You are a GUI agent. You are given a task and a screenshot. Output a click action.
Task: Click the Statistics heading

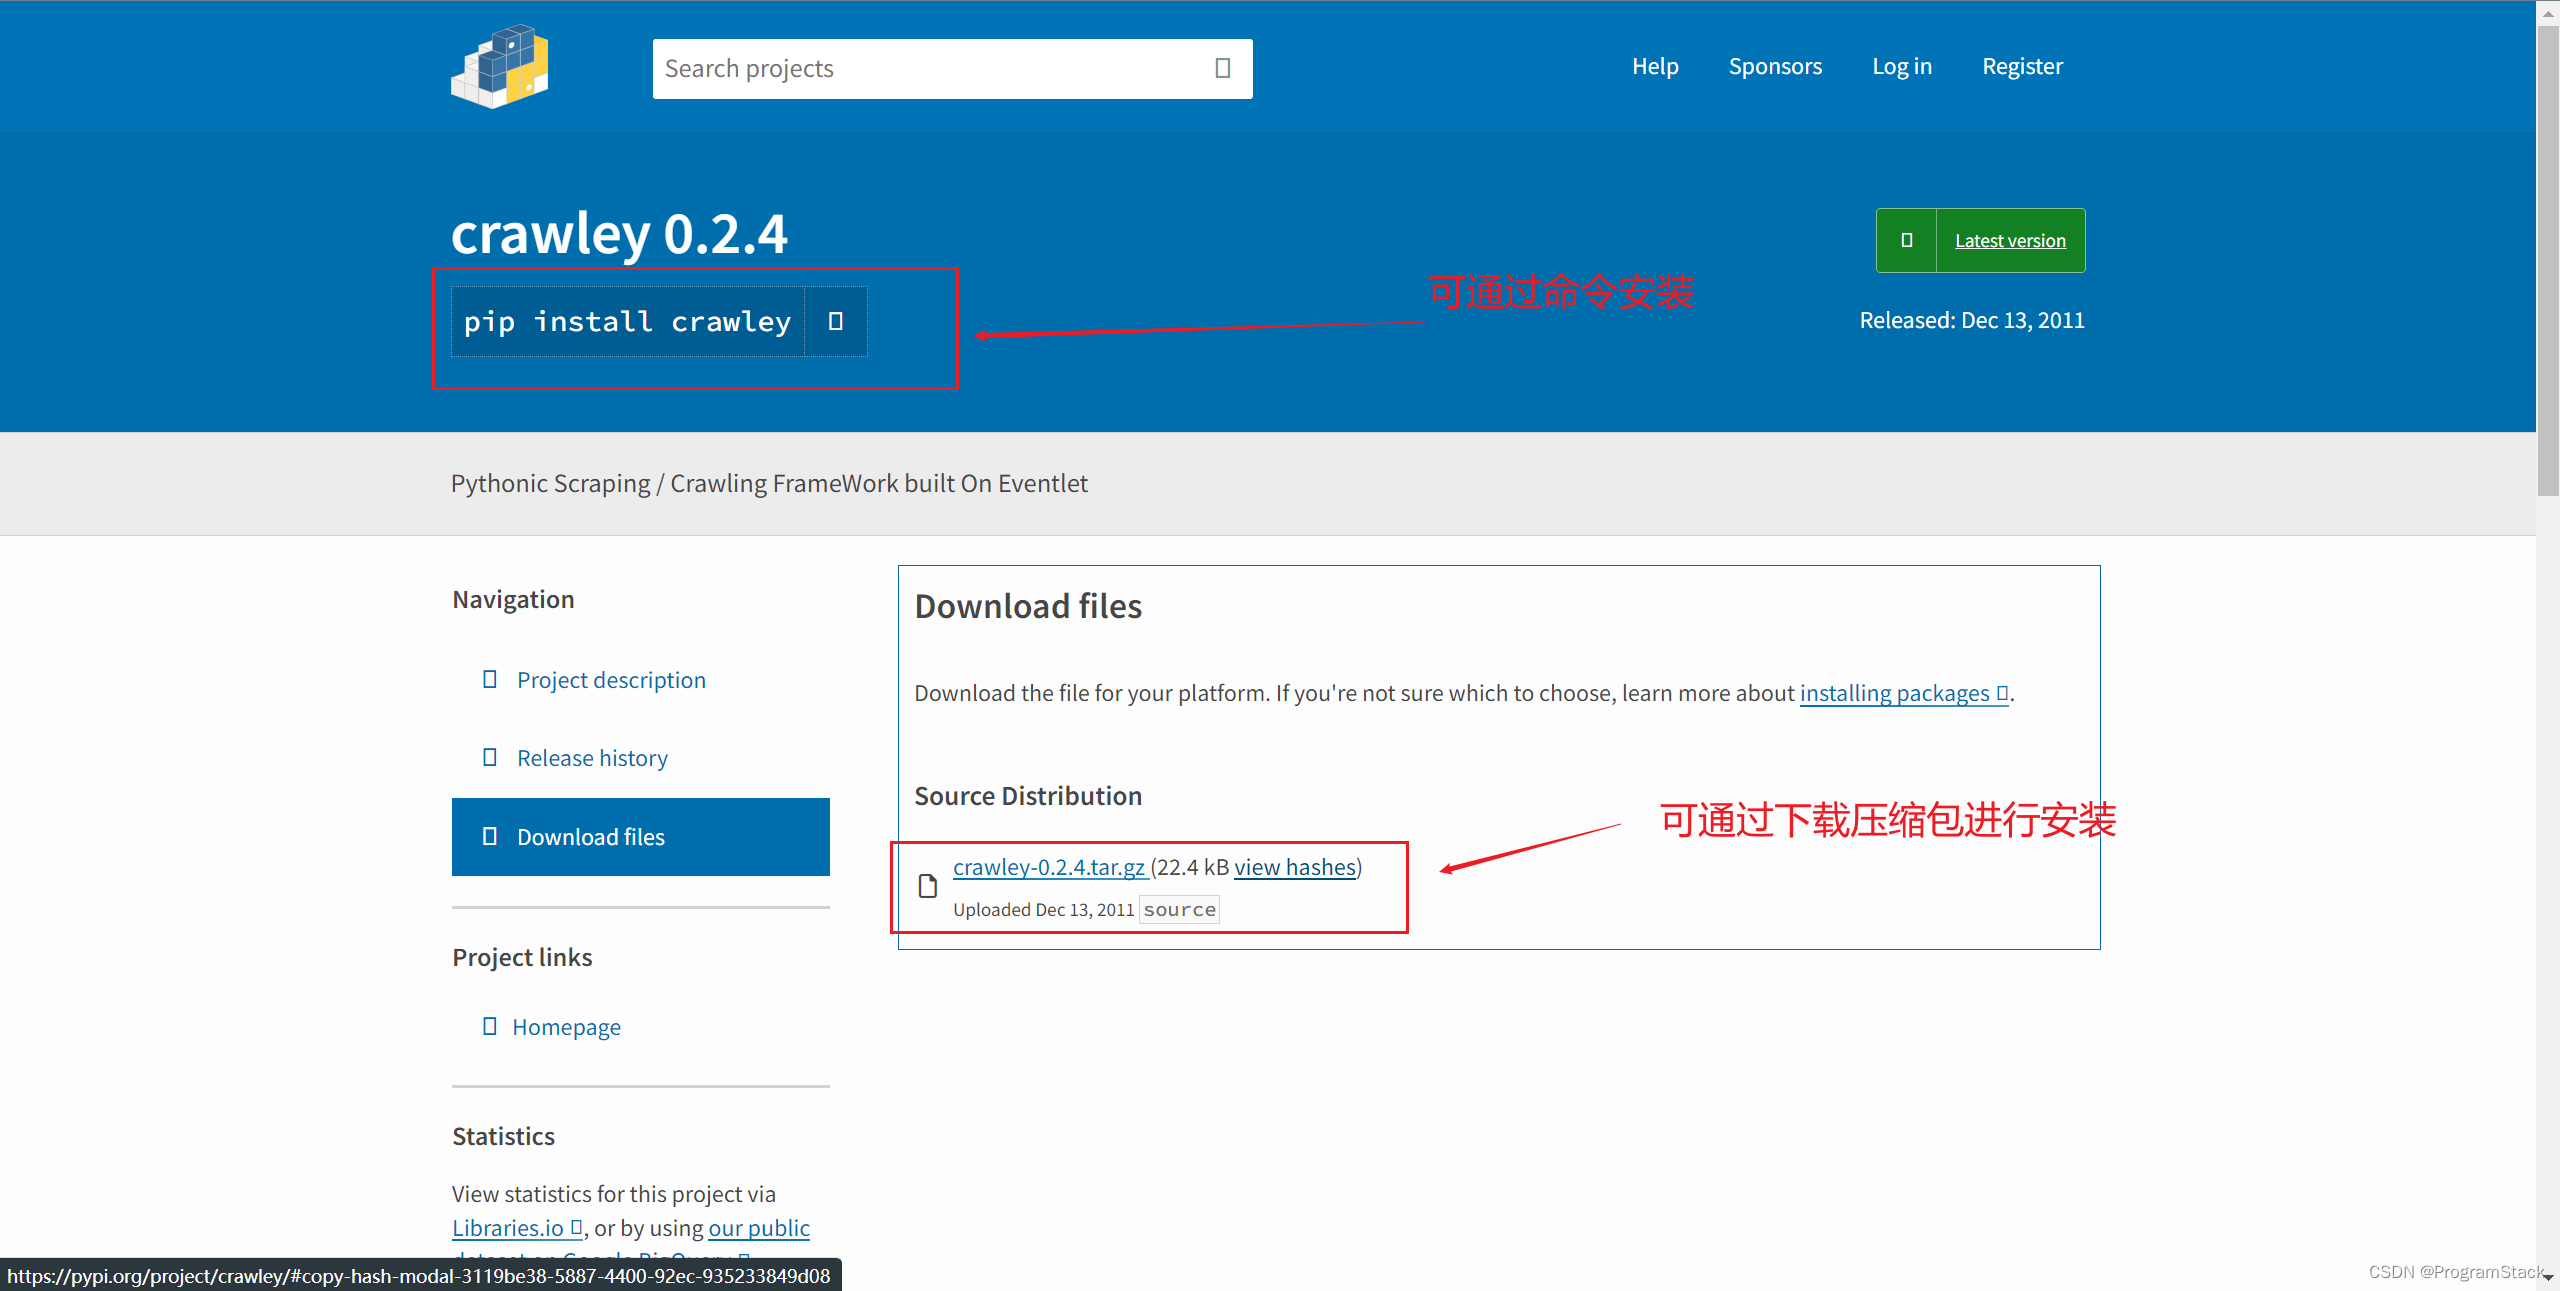coord(503,1136)
